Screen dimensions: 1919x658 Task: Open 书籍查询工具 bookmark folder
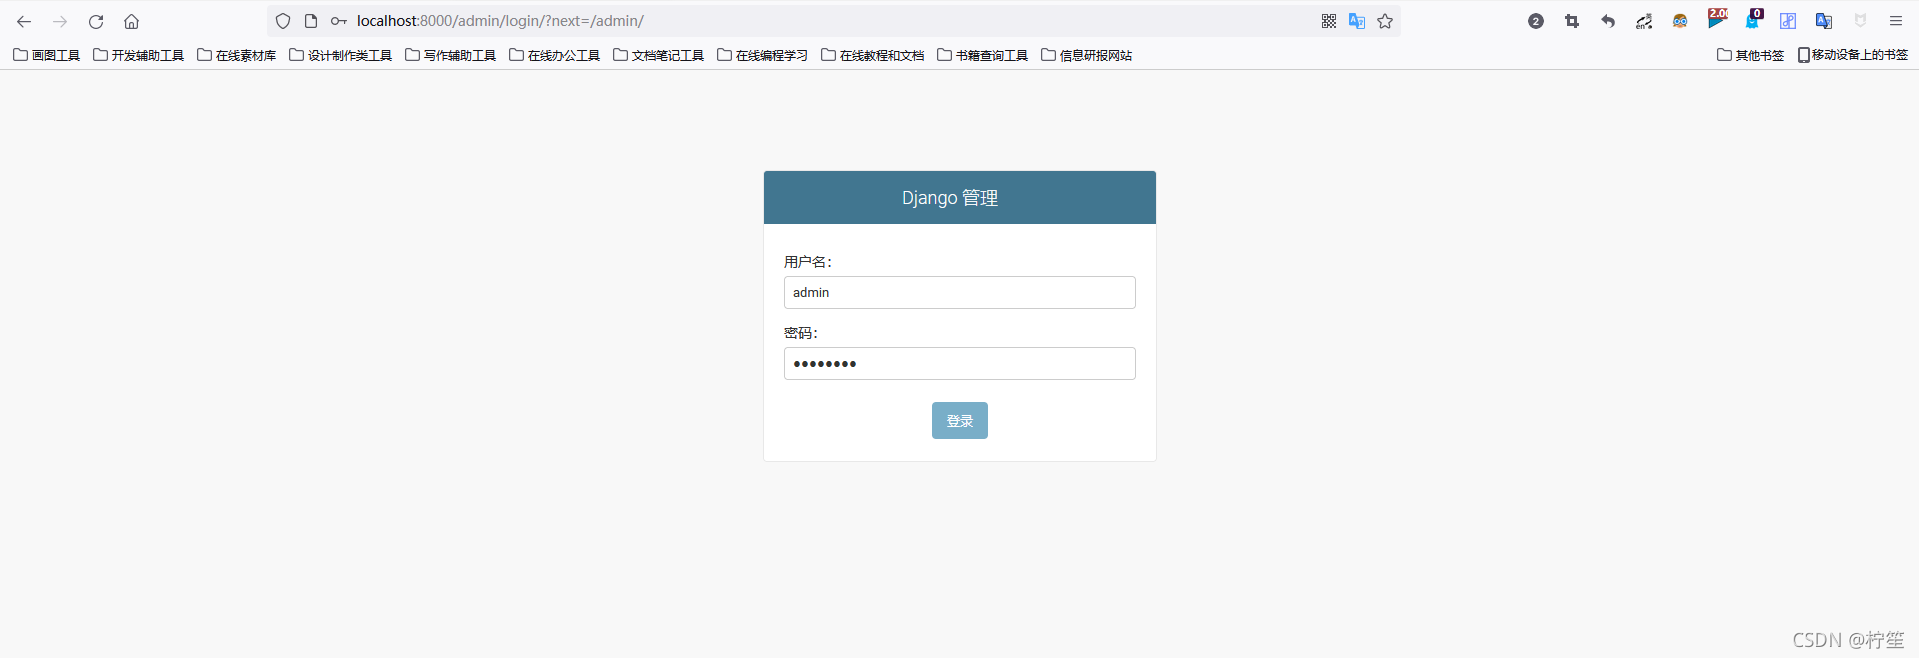[x=983, y=55]
